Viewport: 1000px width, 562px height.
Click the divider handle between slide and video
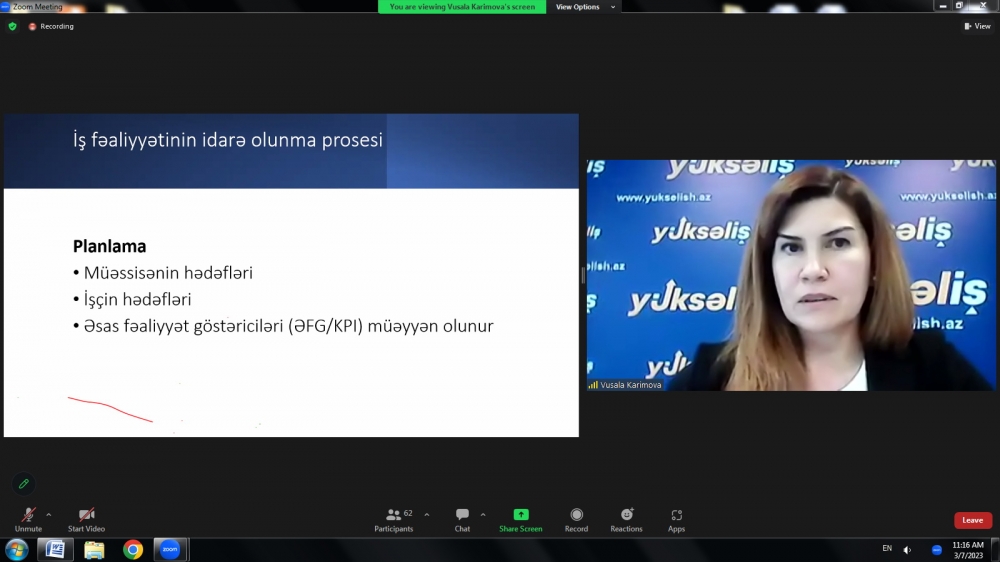(583, 275)
